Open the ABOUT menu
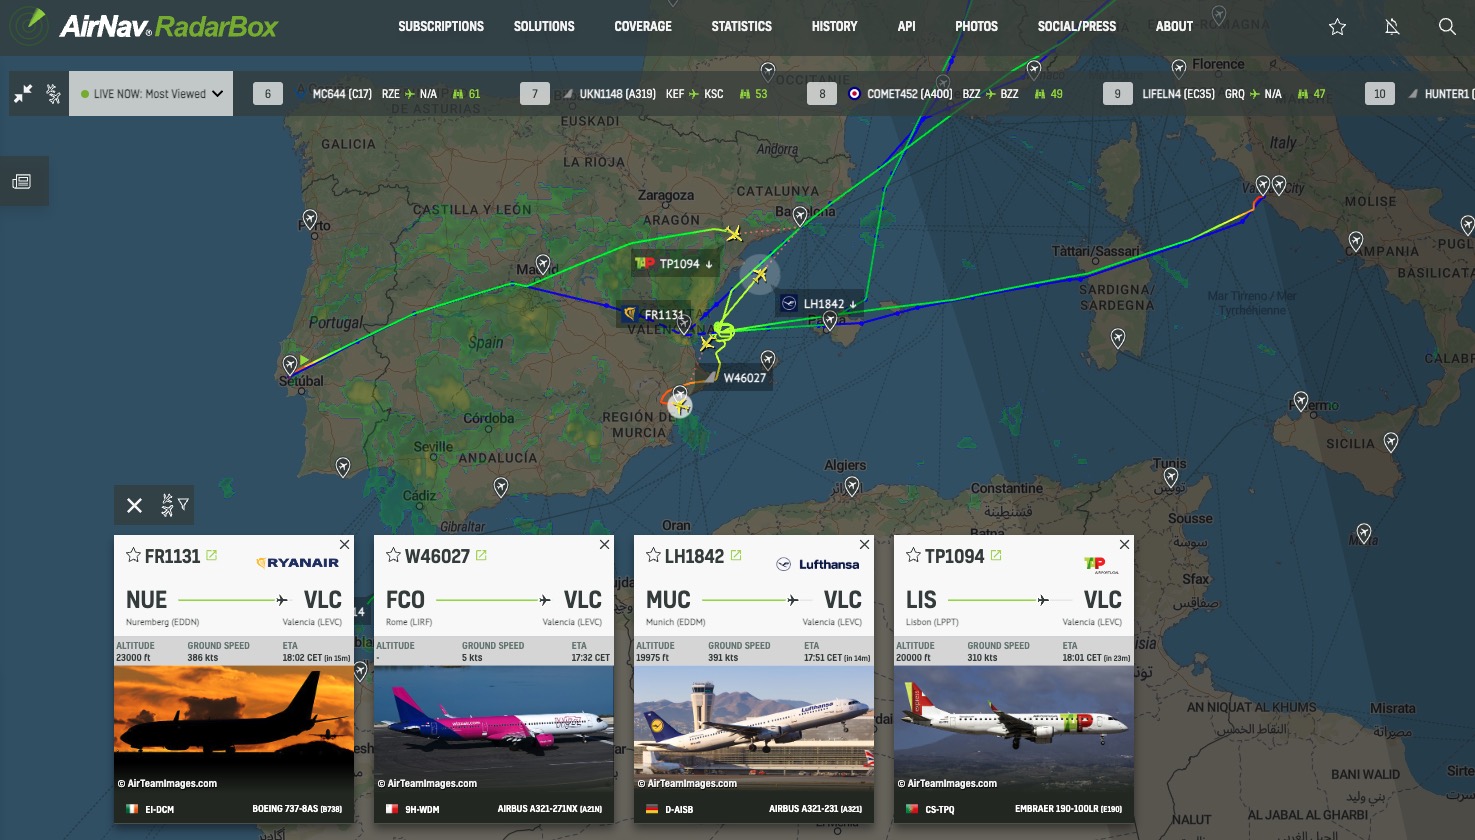 (x=1174, y=27)
